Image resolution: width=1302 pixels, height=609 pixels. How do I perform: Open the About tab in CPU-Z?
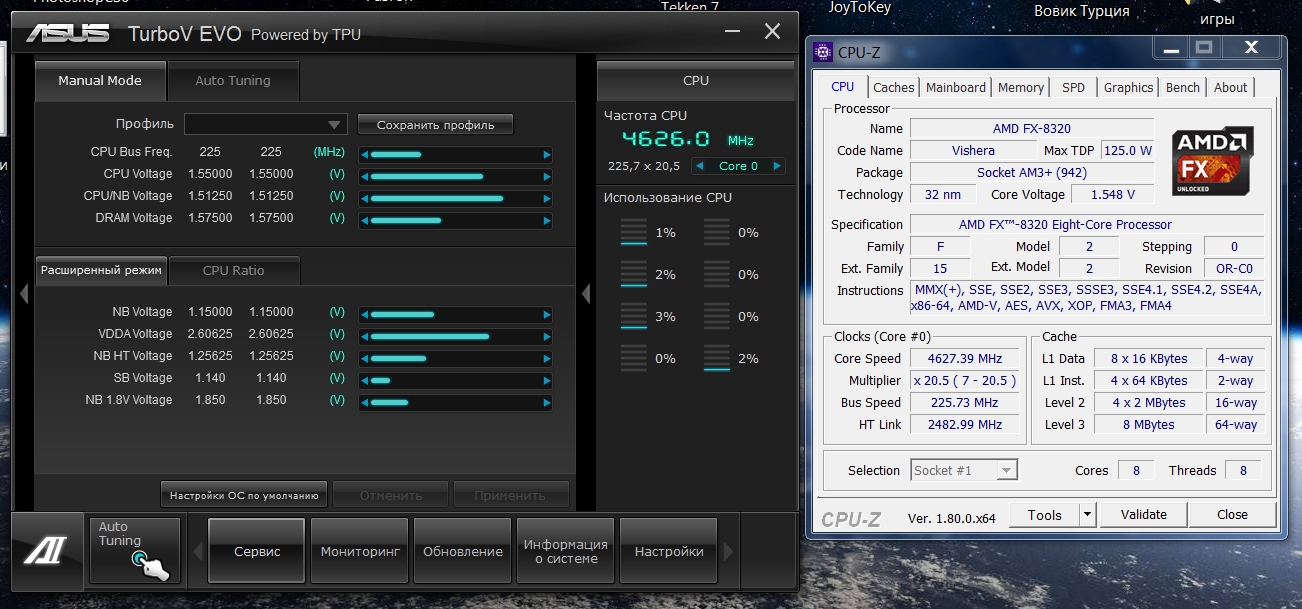(x=1230, y=87)
